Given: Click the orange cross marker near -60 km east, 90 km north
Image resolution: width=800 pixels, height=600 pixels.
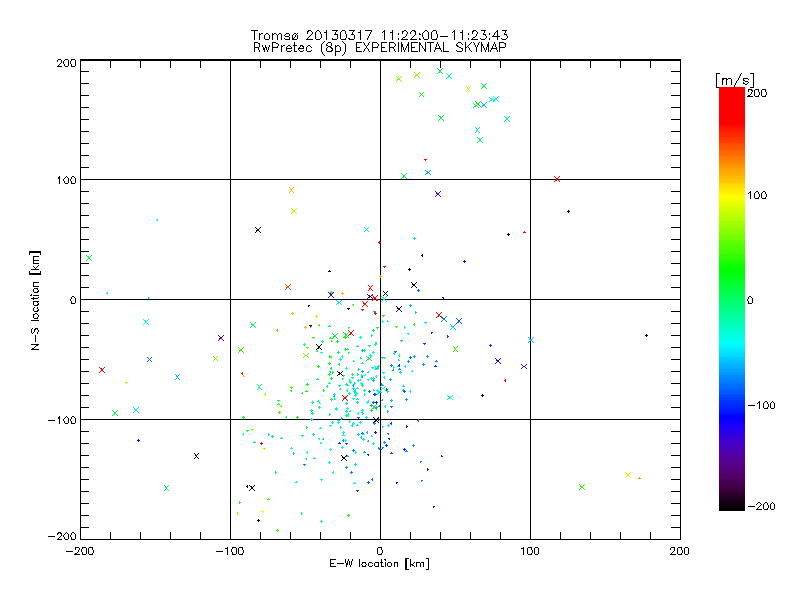Looking at the screenshot, I should click(x=291, y=190).
